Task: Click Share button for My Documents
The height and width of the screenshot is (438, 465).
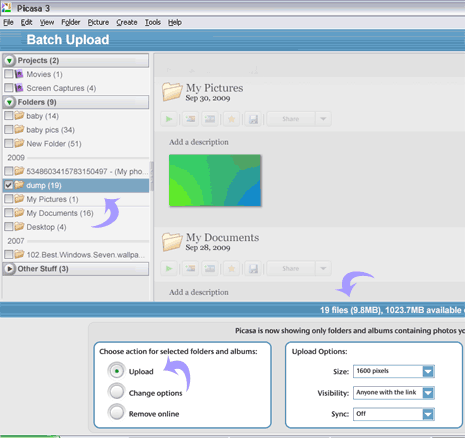Action: pyautogui.click(x=291, y=269)
